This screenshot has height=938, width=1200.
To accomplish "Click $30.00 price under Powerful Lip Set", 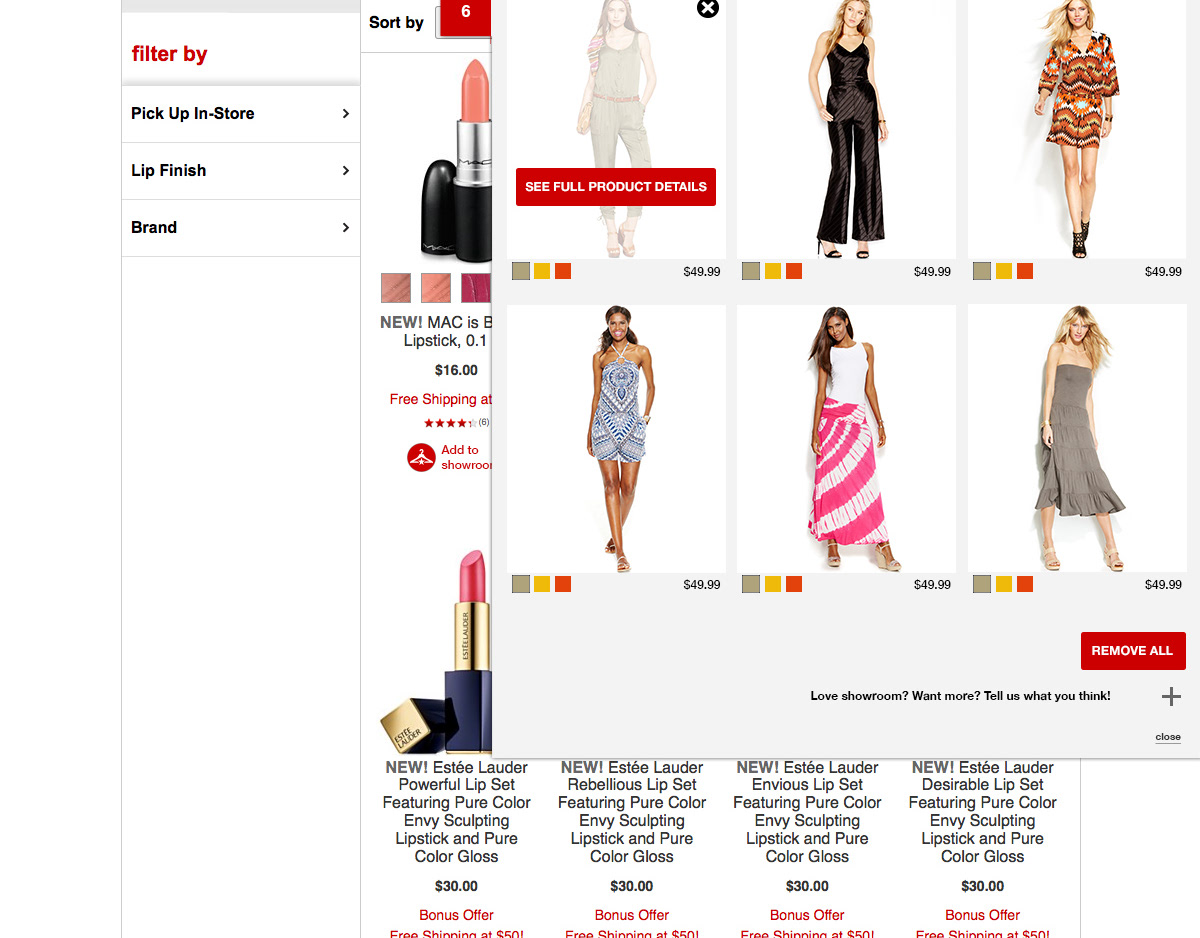I will (x=457, y=886).
